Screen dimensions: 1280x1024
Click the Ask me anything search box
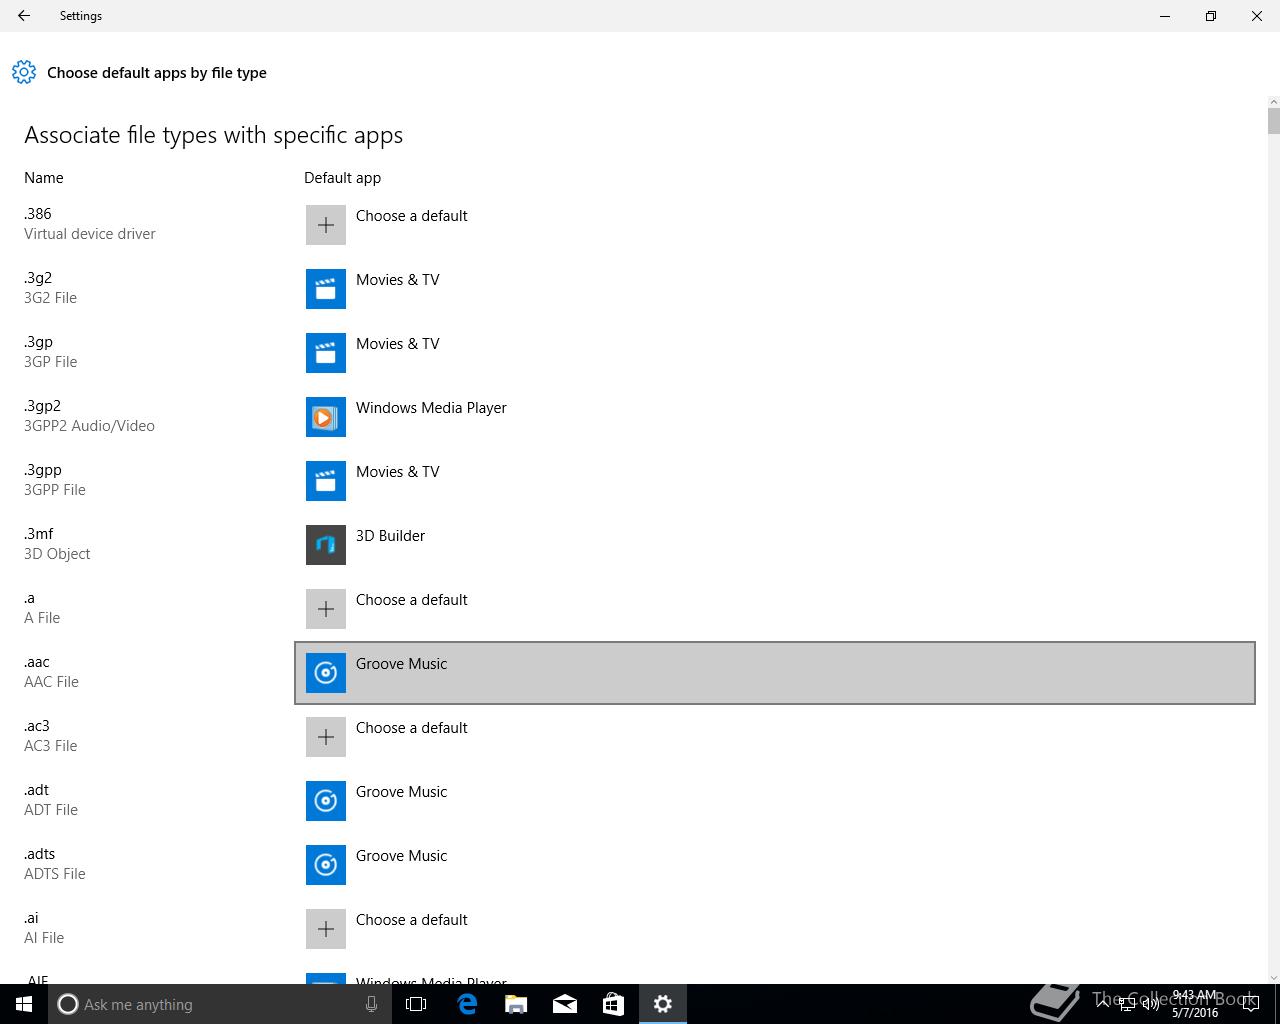(x=219, y=1004)
